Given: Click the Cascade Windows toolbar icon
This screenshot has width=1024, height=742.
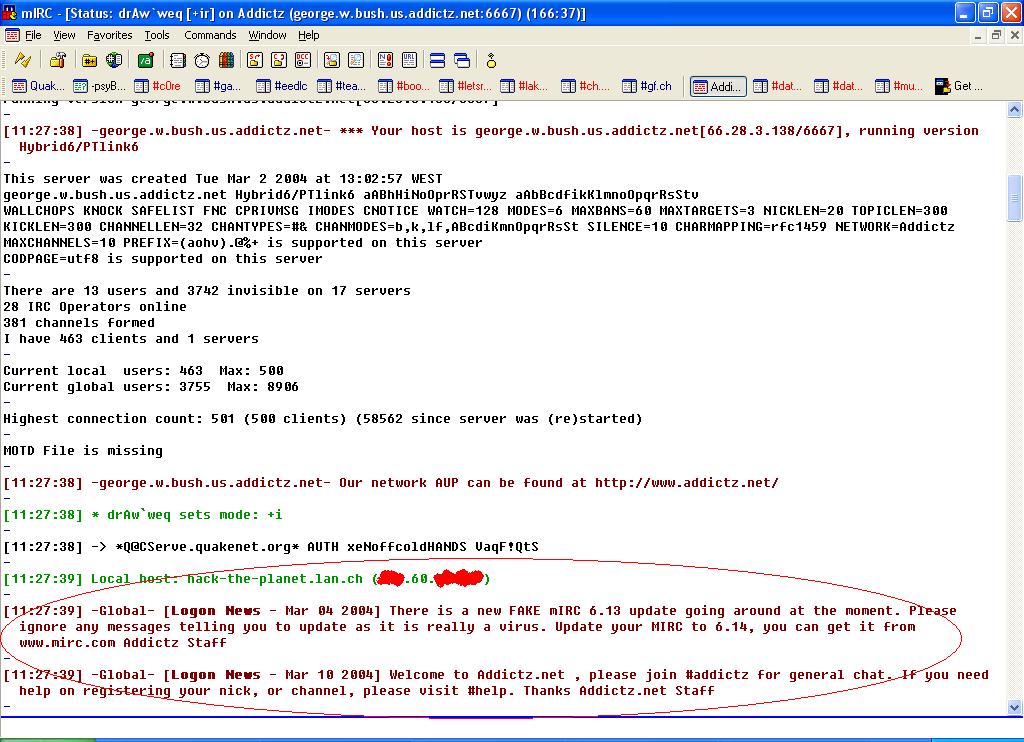Looking at the screenshot, I should click(x=462, y=61).
